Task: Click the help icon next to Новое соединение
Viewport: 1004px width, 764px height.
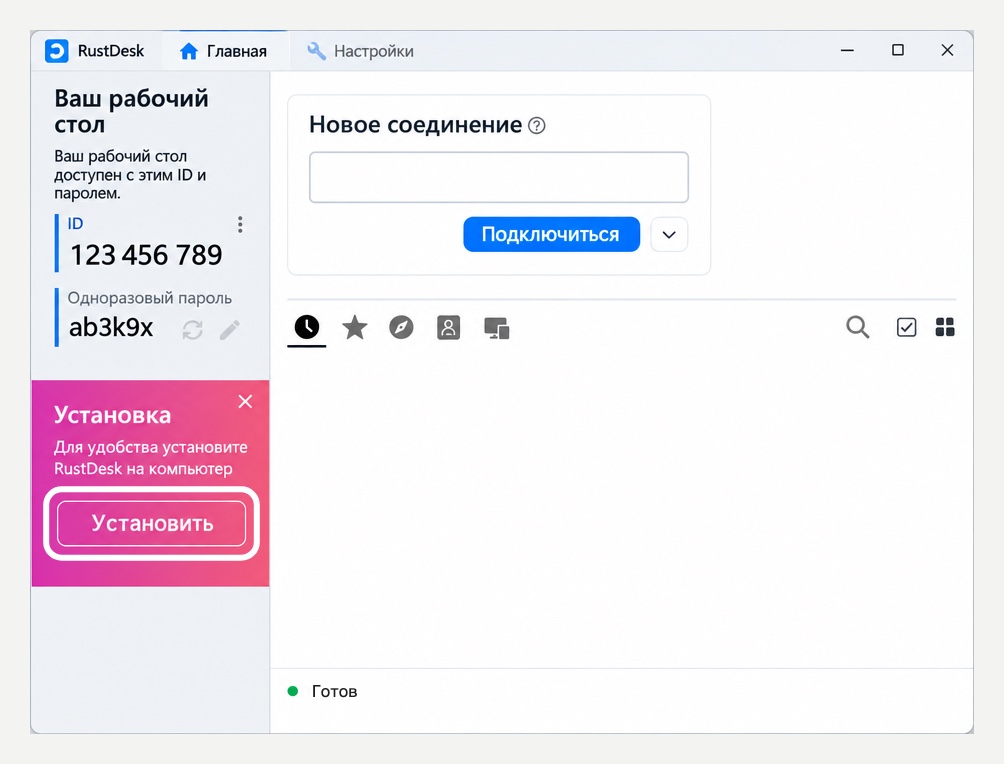Action: (537, 126)
